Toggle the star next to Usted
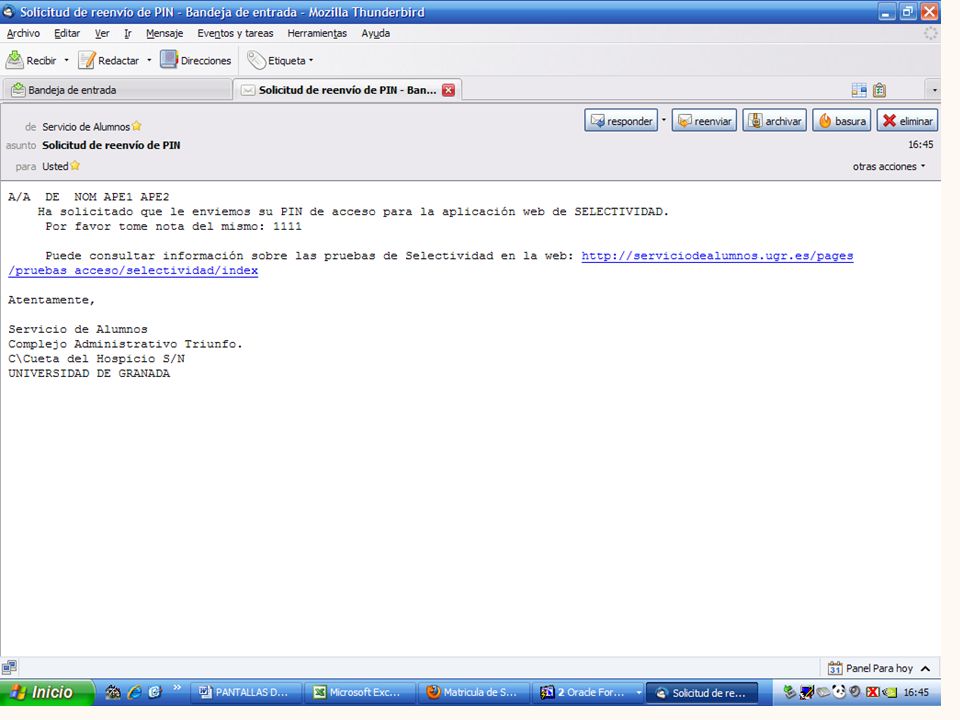960x720 pixels. click(x=75, y=165)
